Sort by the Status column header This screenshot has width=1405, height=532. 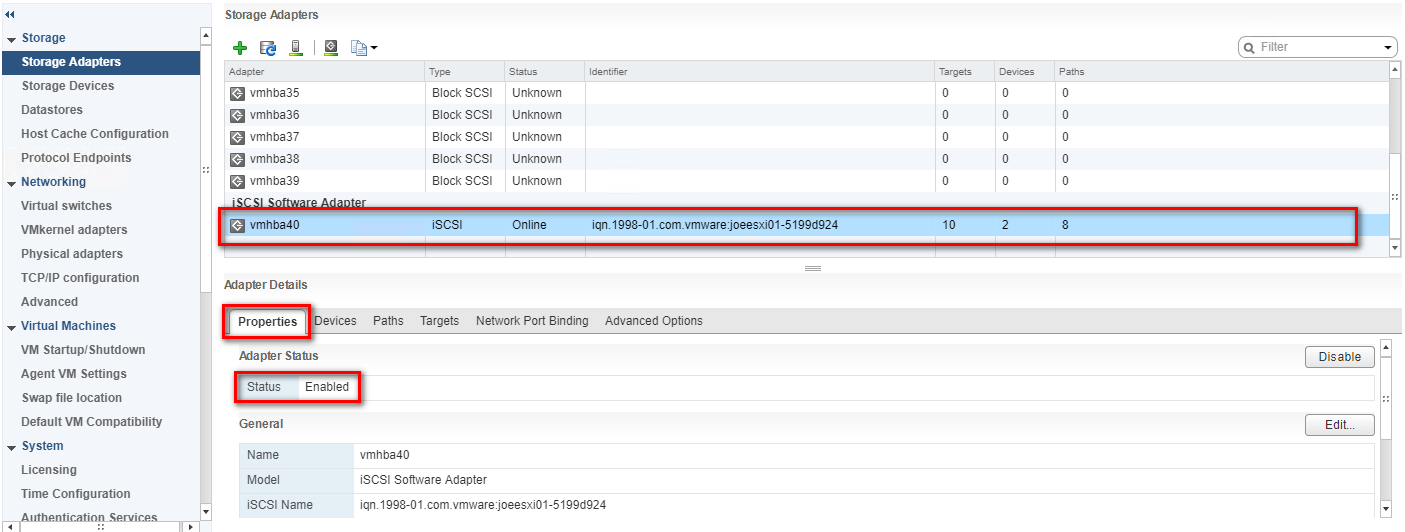[x=545, y=72]
